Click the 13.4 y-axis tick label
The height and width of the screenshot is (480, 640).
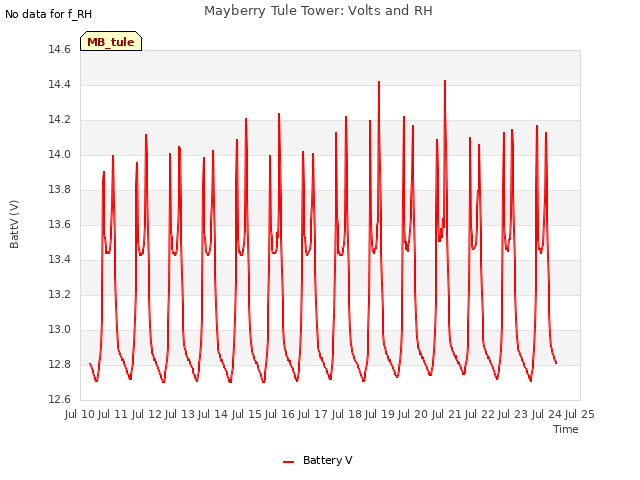pos(60,260)
